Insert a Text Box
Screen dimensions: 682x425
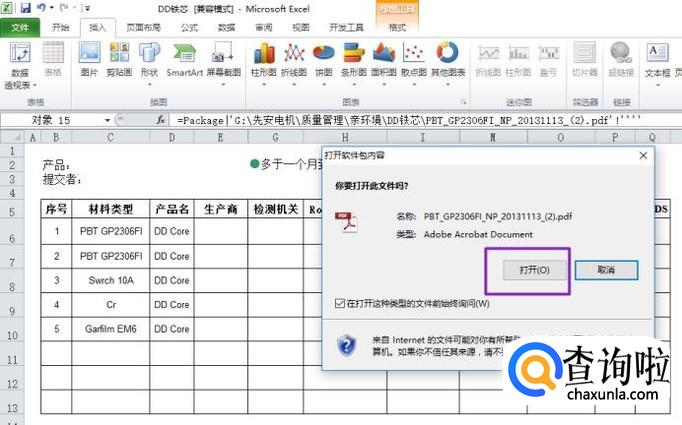657,63
